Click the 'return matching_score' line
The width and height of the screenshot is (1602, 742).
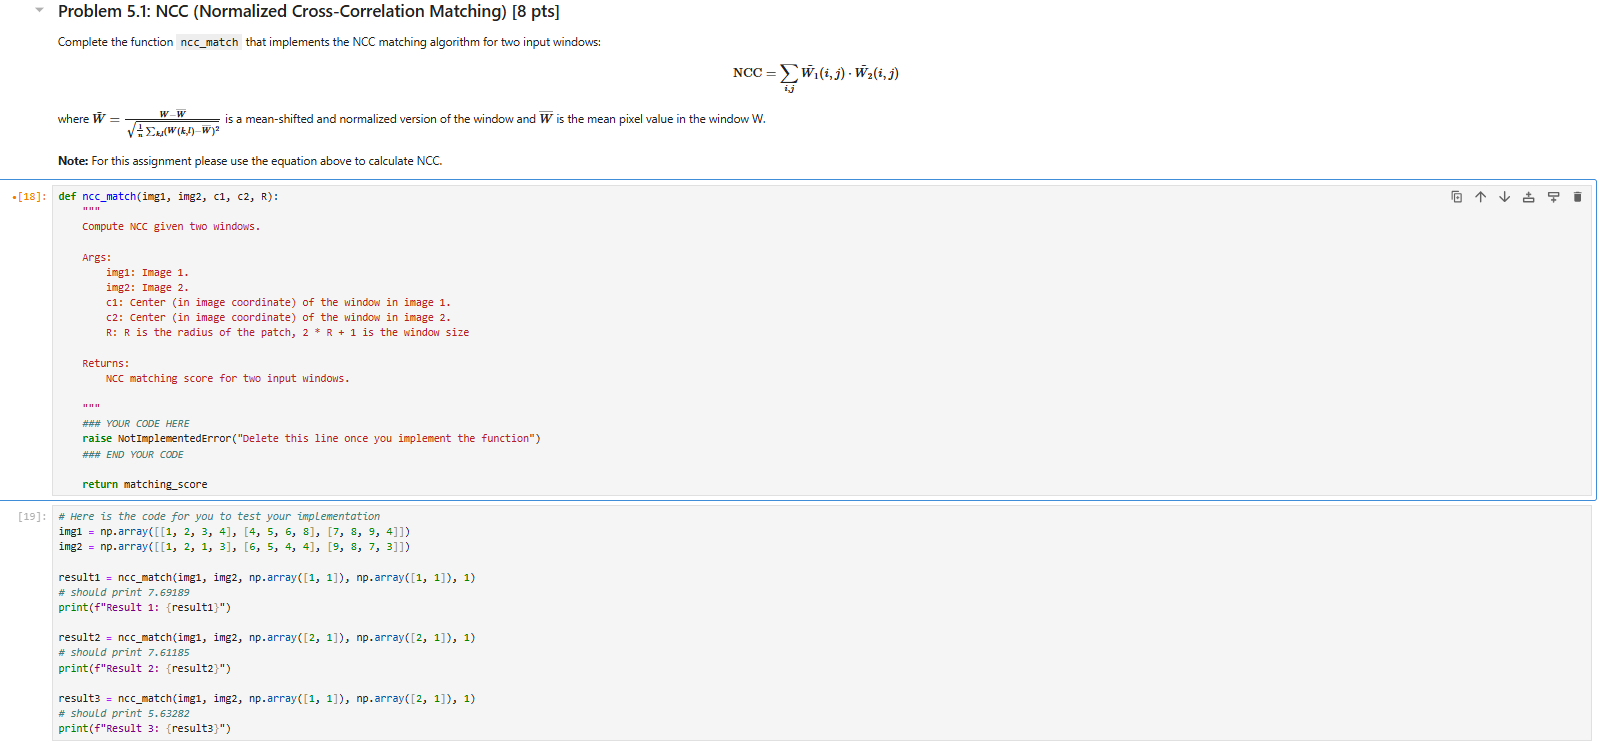[x=145, y=485]
